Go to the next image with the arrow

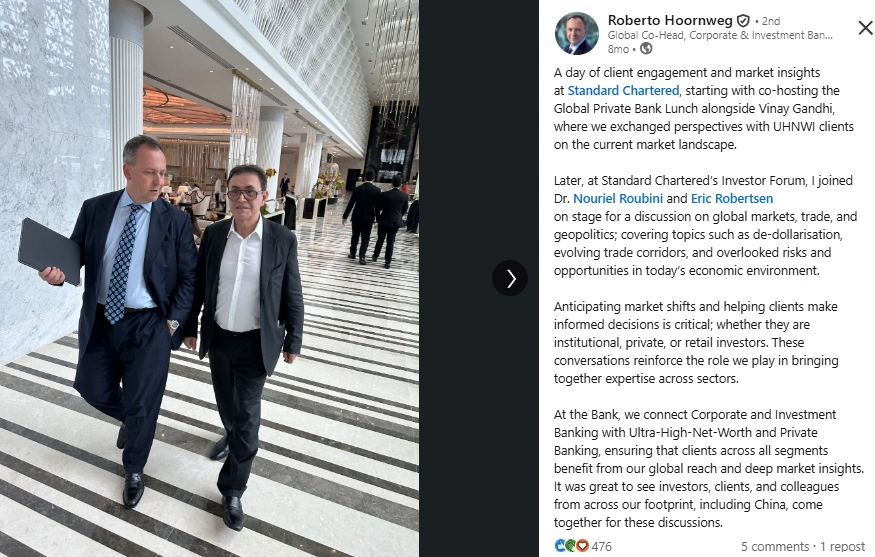coord(509,278)
